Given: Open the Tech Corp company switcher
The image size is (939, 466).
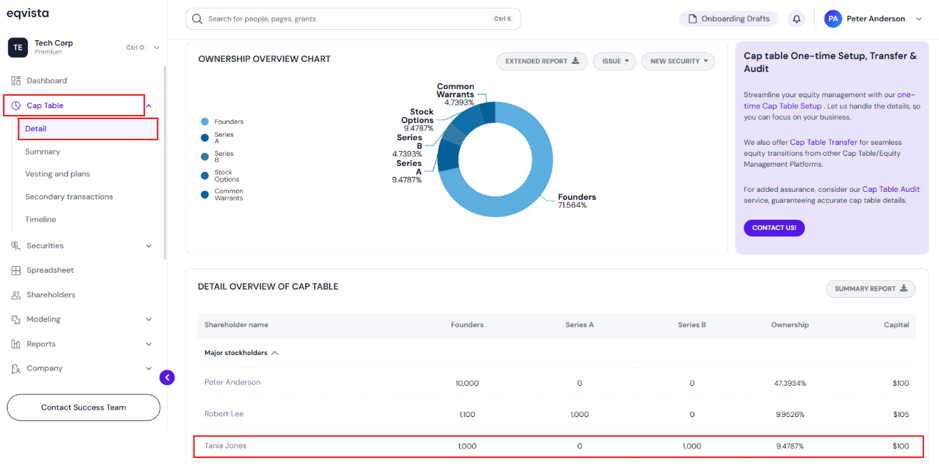Looking at the screenshot, I should [157, 47].
